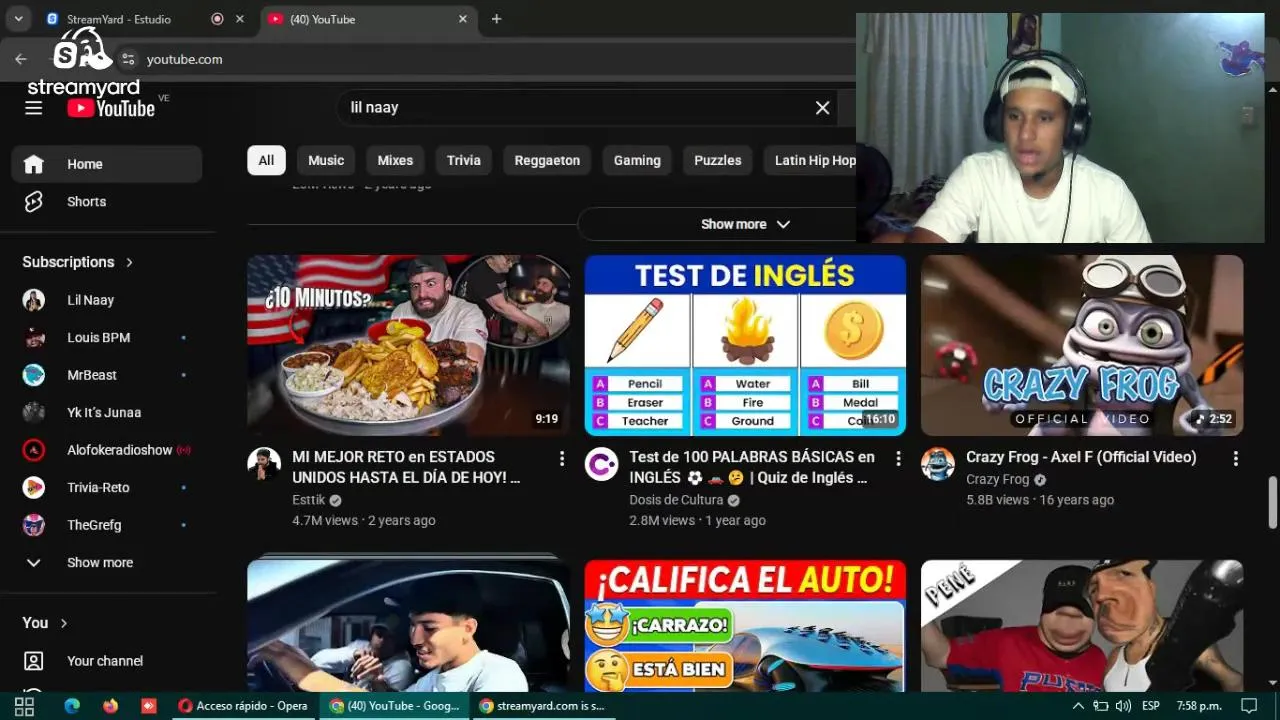Image resolution: width=1280 pixels, height=720 pixels.
Task: Select the Music filter chip
Action: [x=326, y=160]
